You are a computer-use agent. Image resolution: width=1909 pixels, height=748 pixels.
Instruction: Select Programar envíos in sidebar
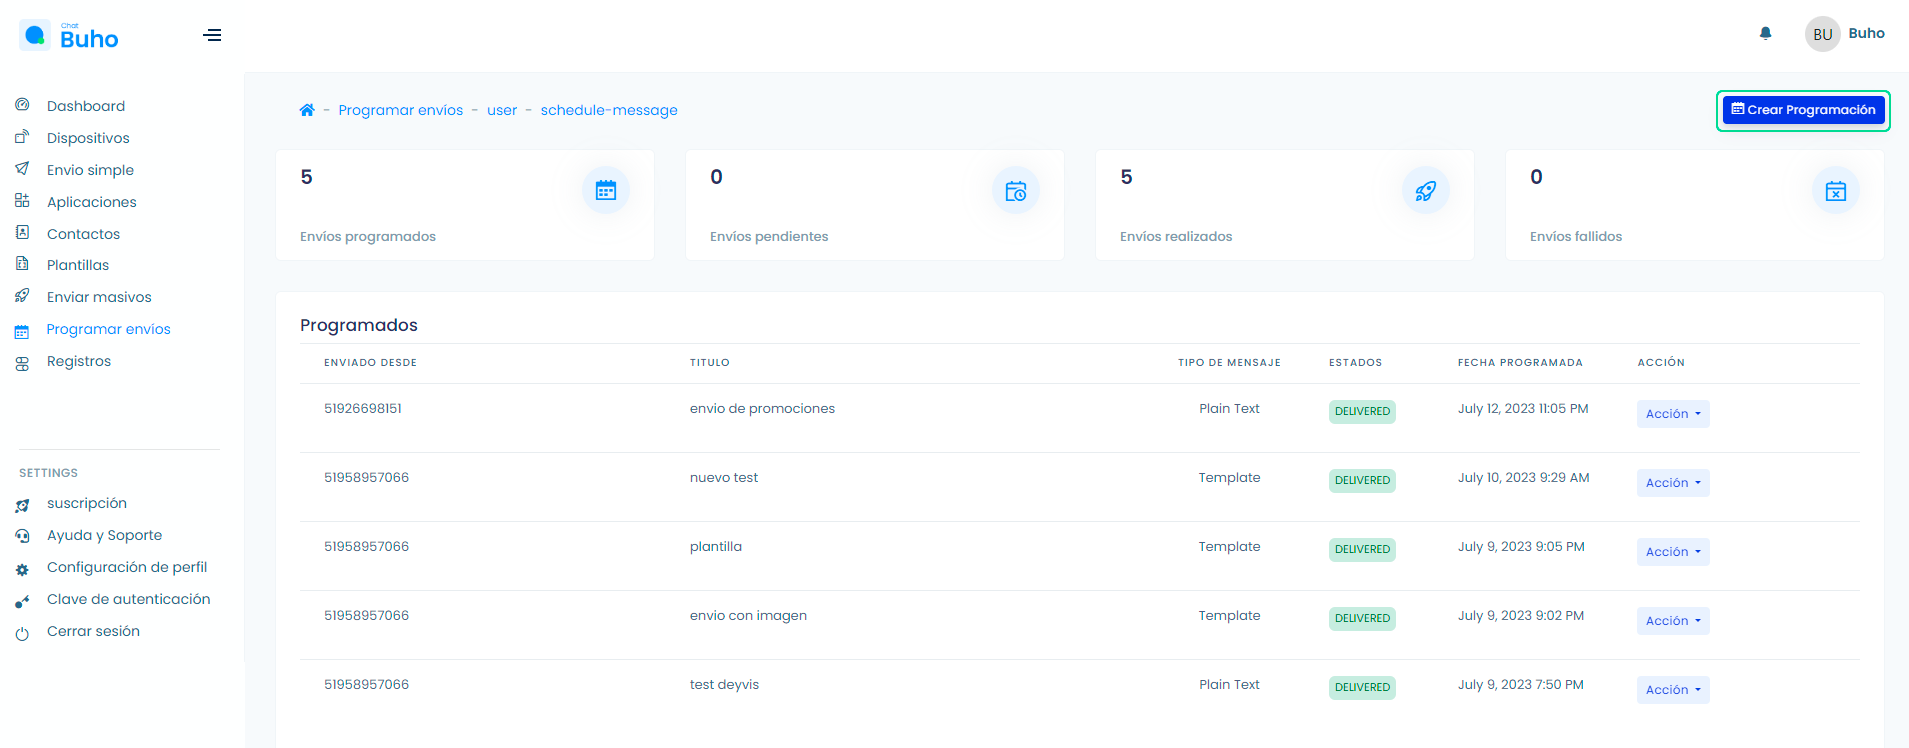[108, 329]
